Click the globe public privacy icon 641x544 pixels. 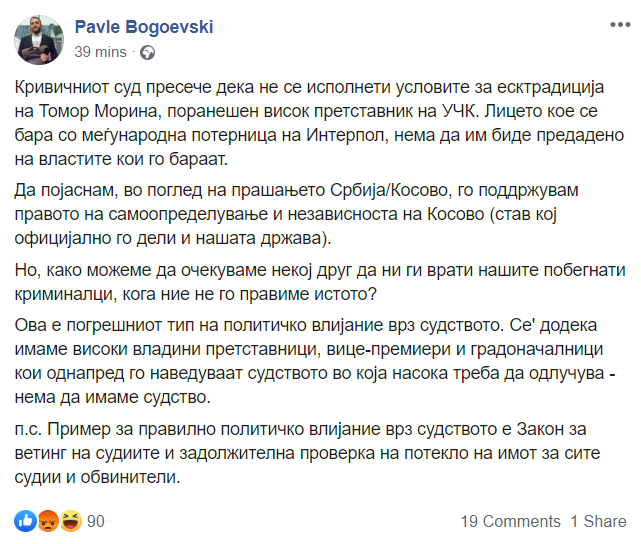coord(147,53)
